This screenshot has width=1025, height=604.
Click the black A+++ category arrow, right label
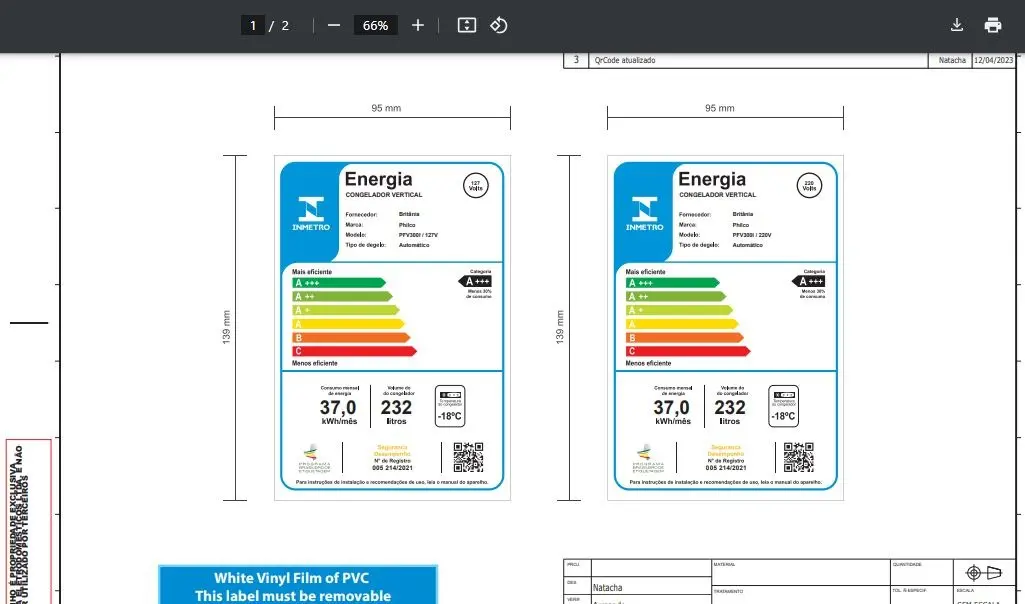pos(809,282)
